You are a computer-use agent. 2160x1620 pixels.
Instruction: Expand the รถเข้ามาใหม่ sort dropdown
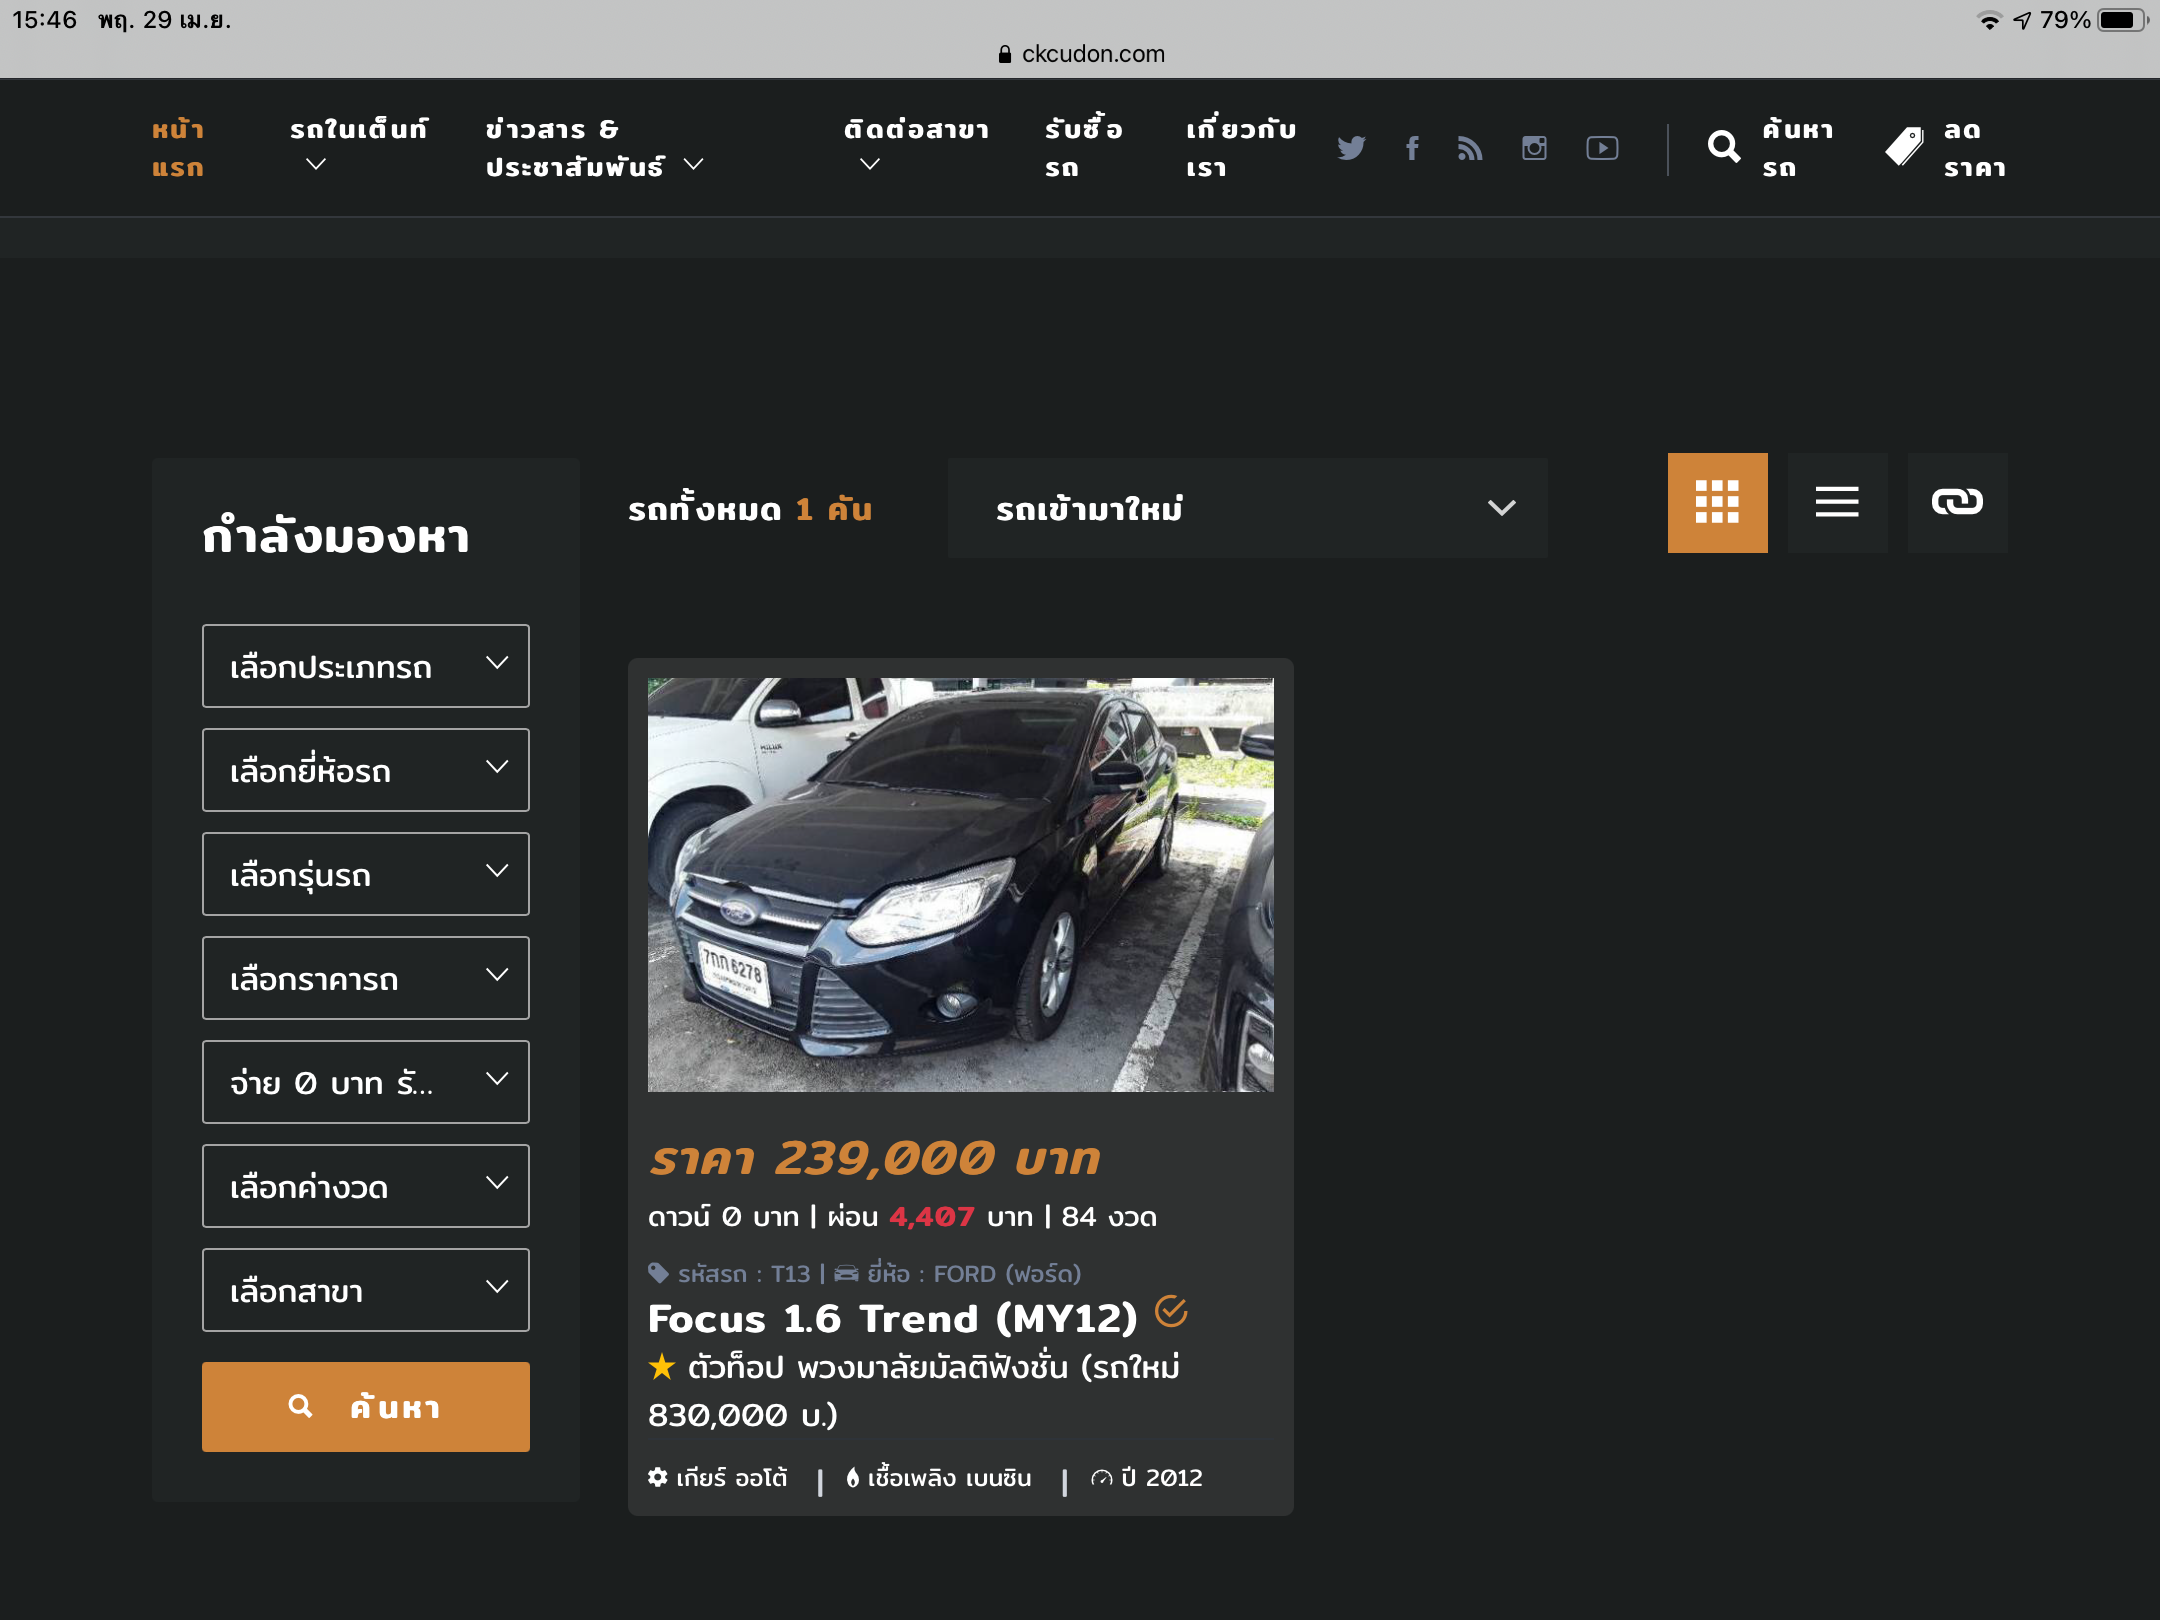pos(1247,508)
